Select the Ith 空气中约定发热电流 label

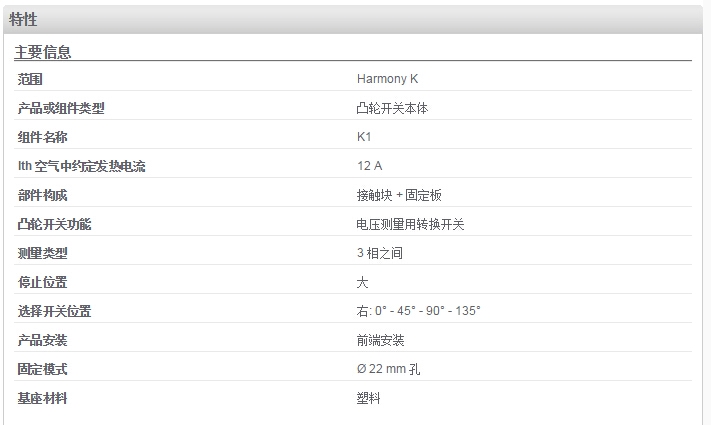[82, 166]
